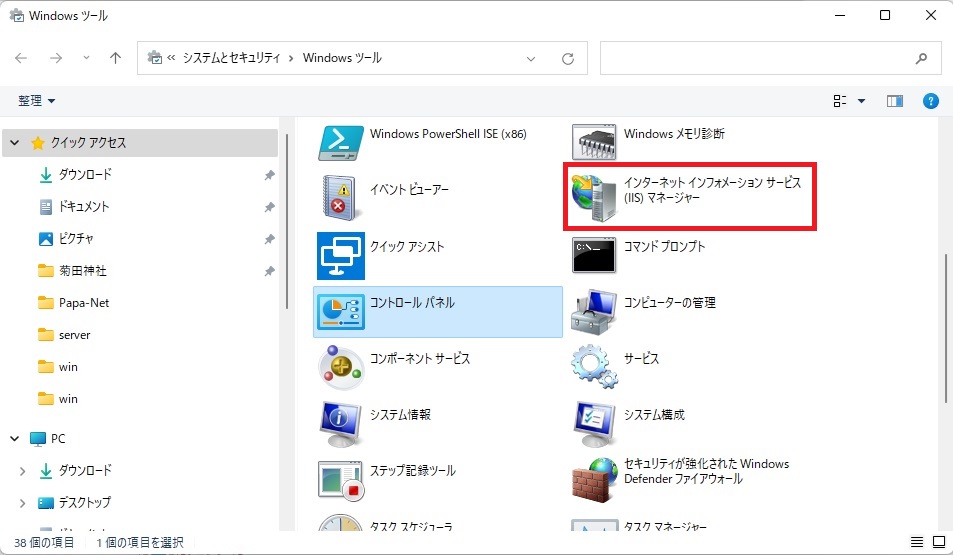Click システムとセキュリティ in the address bar

(x=232, y=58)
